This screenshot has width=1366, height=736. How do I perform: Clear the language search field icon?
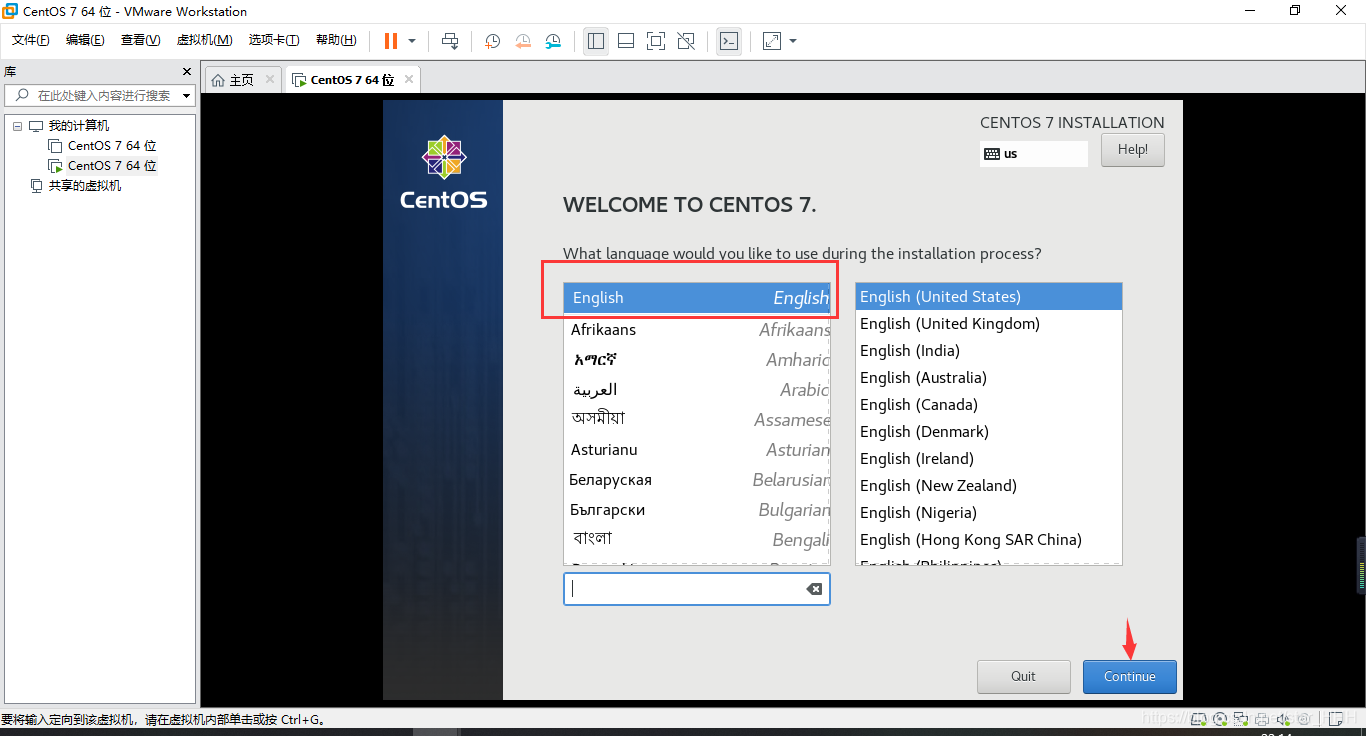point(814,589)
